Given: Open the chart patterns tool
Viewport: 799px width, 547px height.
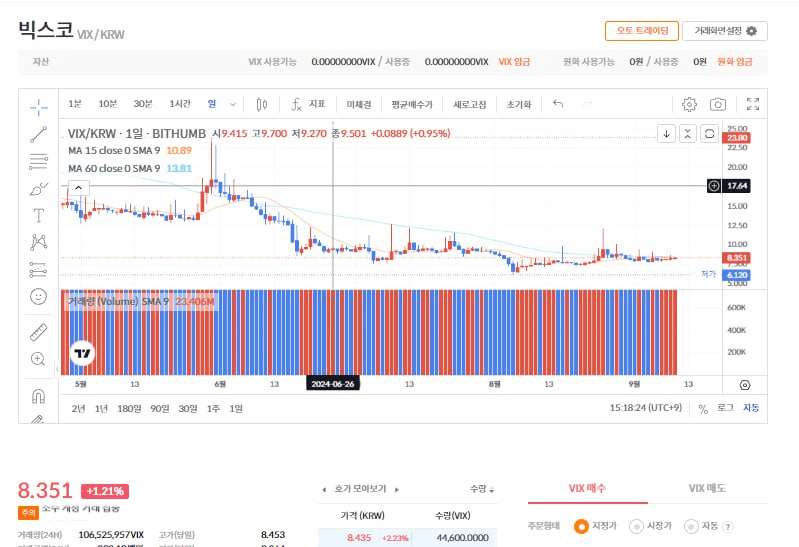Looking at the screenshot, I should tap(39, 242).
